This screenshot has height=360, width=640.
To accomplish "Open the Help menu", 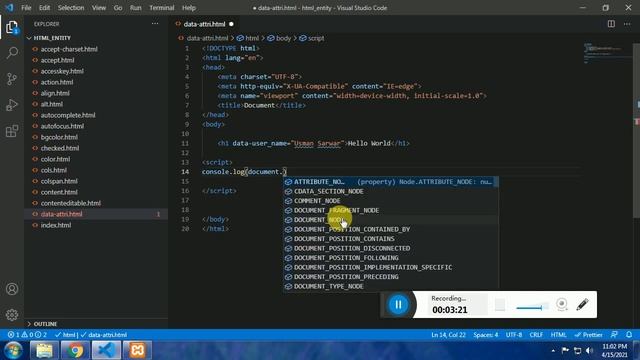I will click(x=189, y=8).
